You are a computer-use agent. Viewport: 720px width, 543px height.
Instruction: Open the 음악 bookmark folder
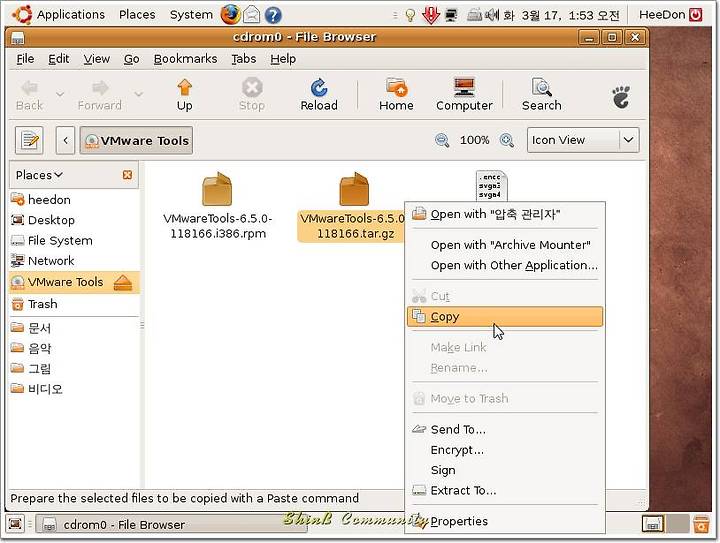(x=74, y=348)
